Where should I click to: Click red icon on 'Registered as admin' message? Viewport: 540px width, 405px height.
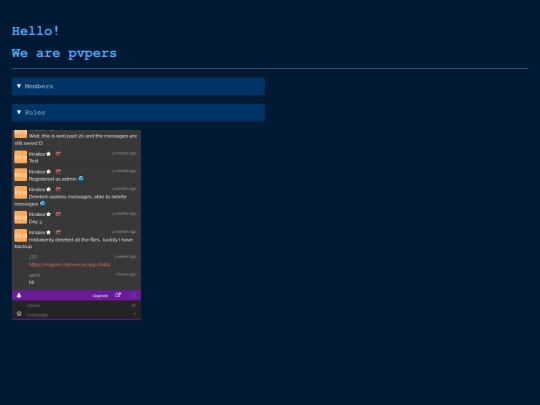[x=58, y=172]
